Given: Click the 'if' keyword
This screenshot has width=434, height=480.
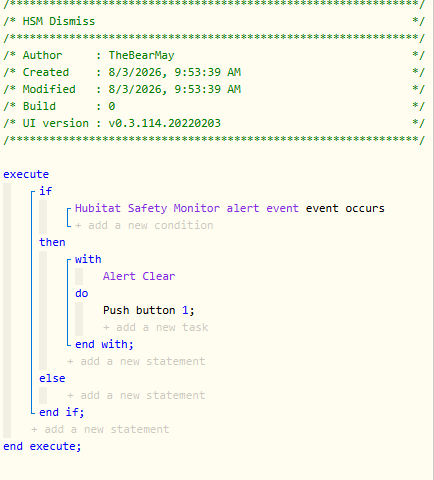Looking at the screenshot, I should pos(46,191).
